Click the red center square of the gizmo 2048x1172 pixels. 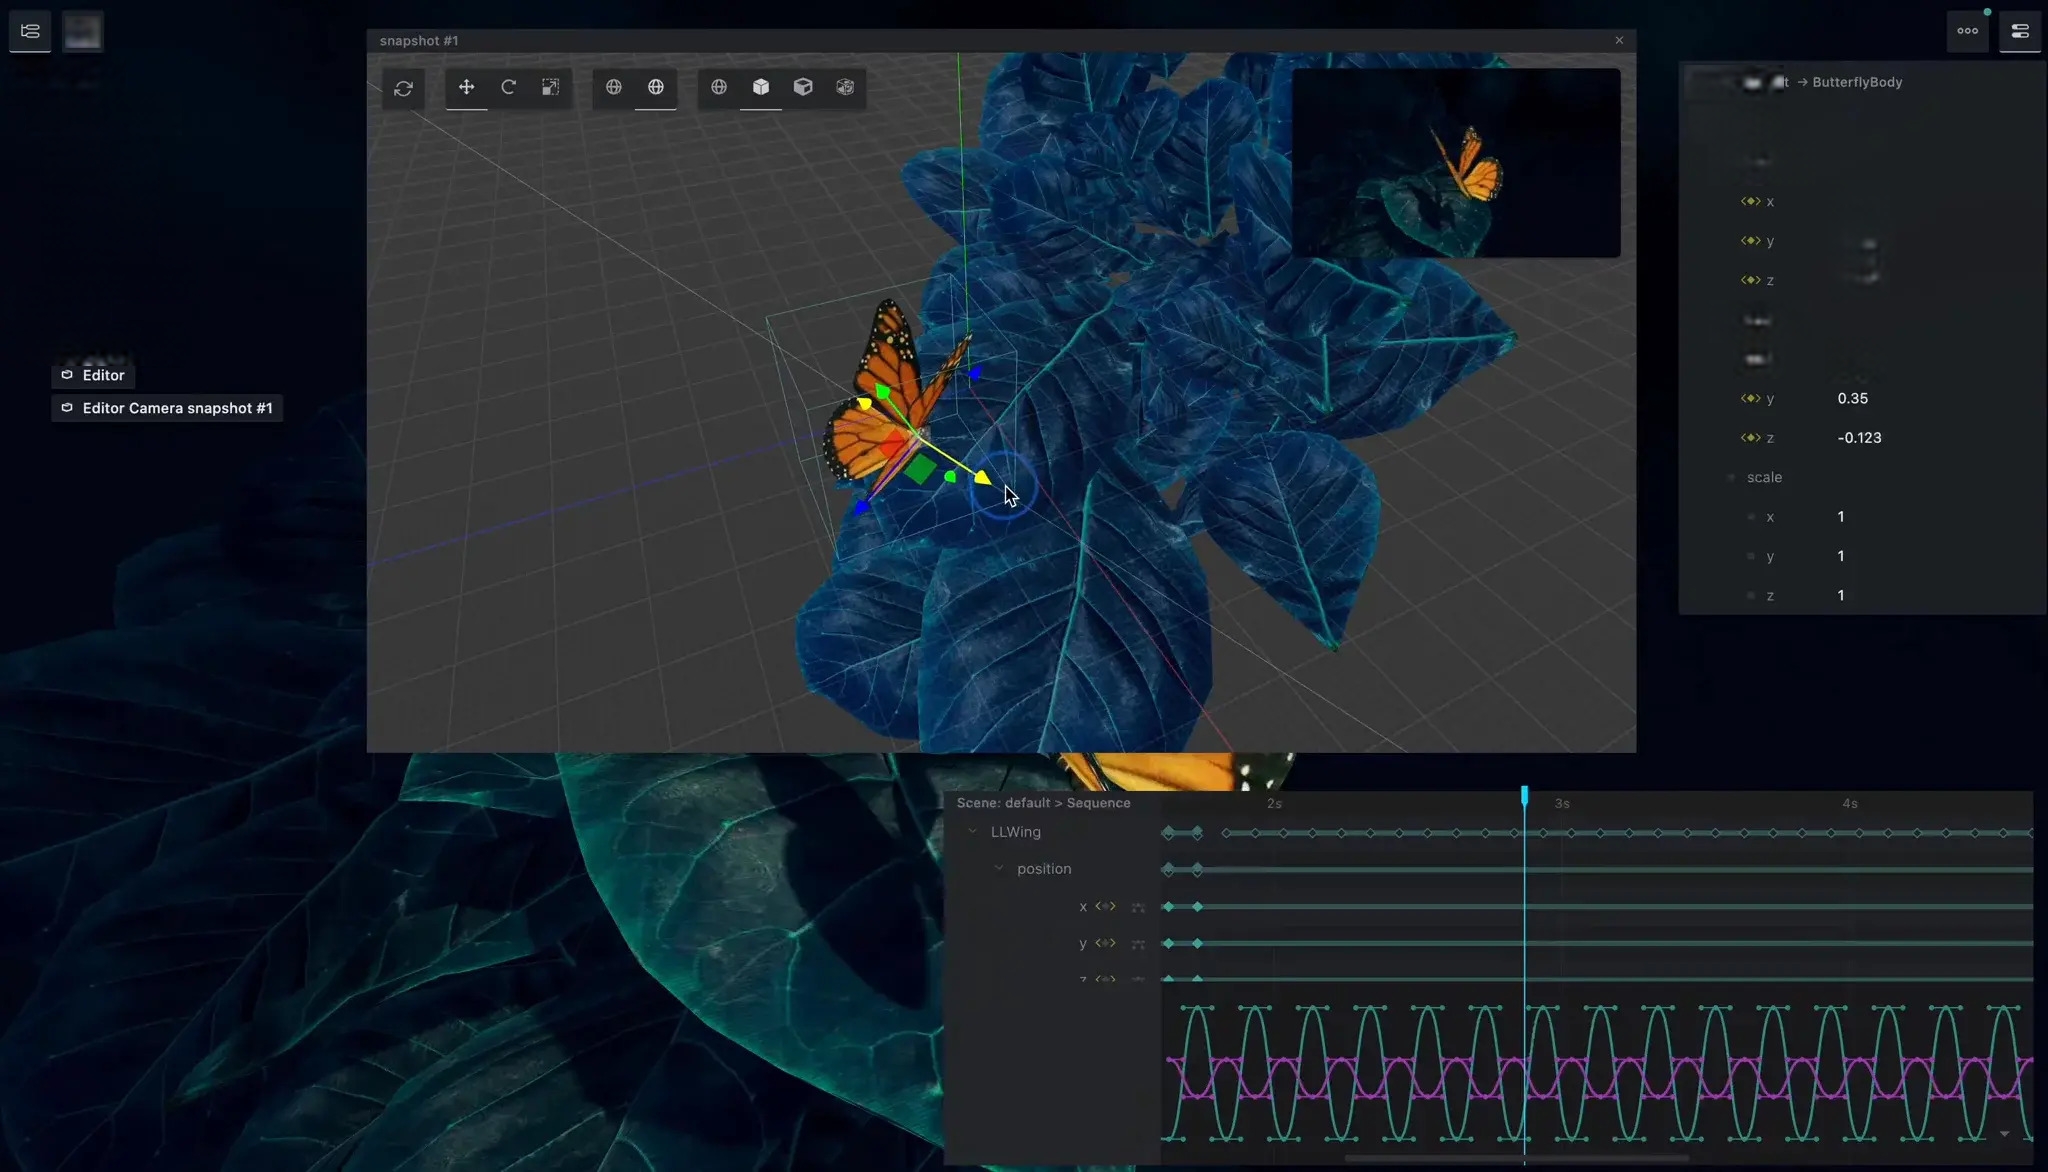point(893,443)
